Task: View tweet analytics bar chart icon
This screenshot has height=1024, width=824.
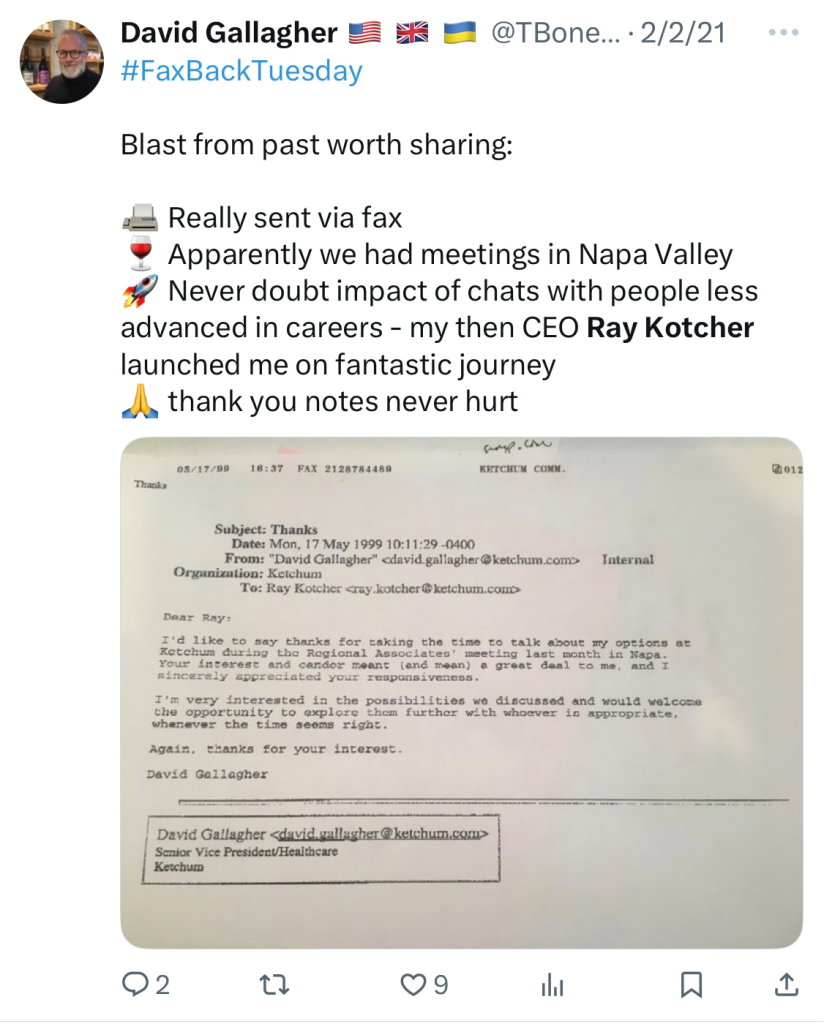Action: [551, 985]
